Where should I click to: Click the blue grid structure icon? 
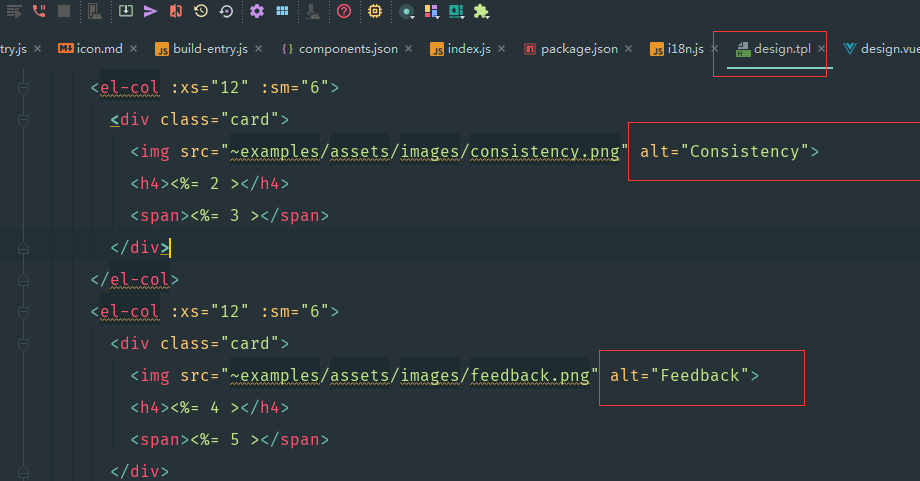282,11
